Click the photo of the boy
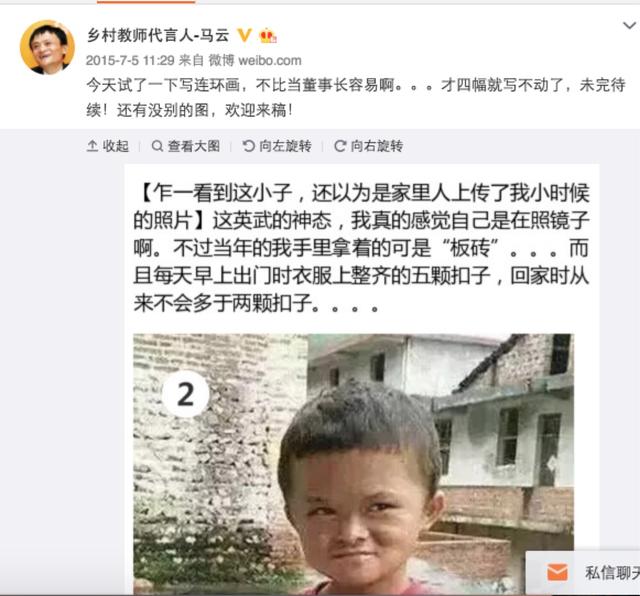Viewport: 640px width, 596px height. point(353,464)
